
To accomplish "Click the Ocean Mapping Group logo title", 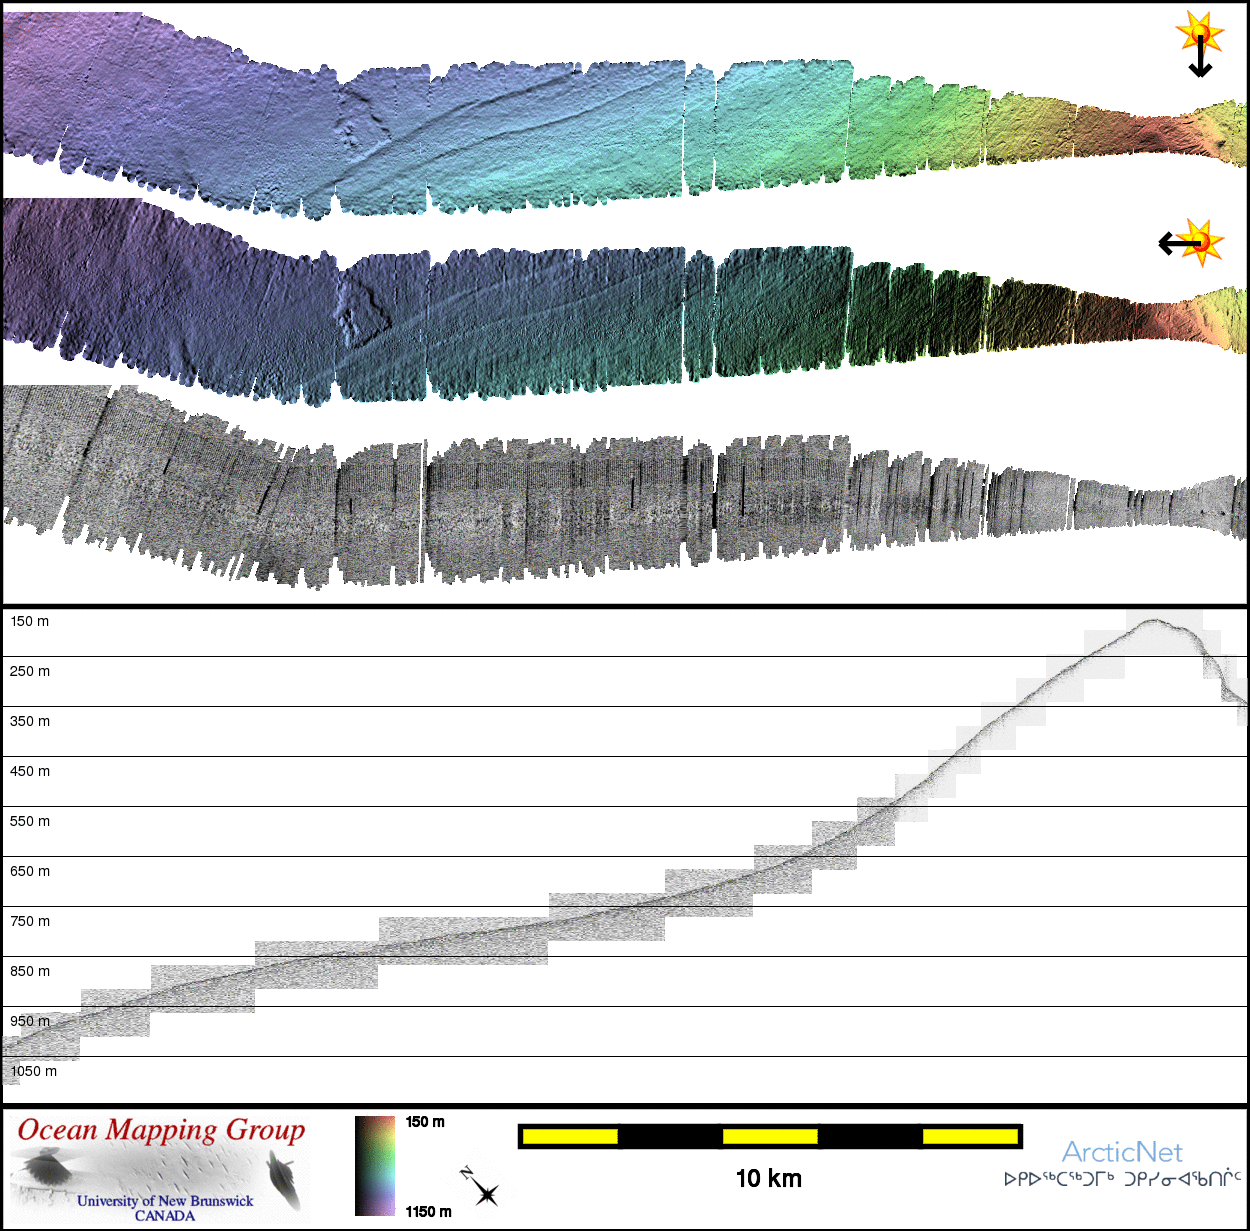I will (x=161, y=1130).
